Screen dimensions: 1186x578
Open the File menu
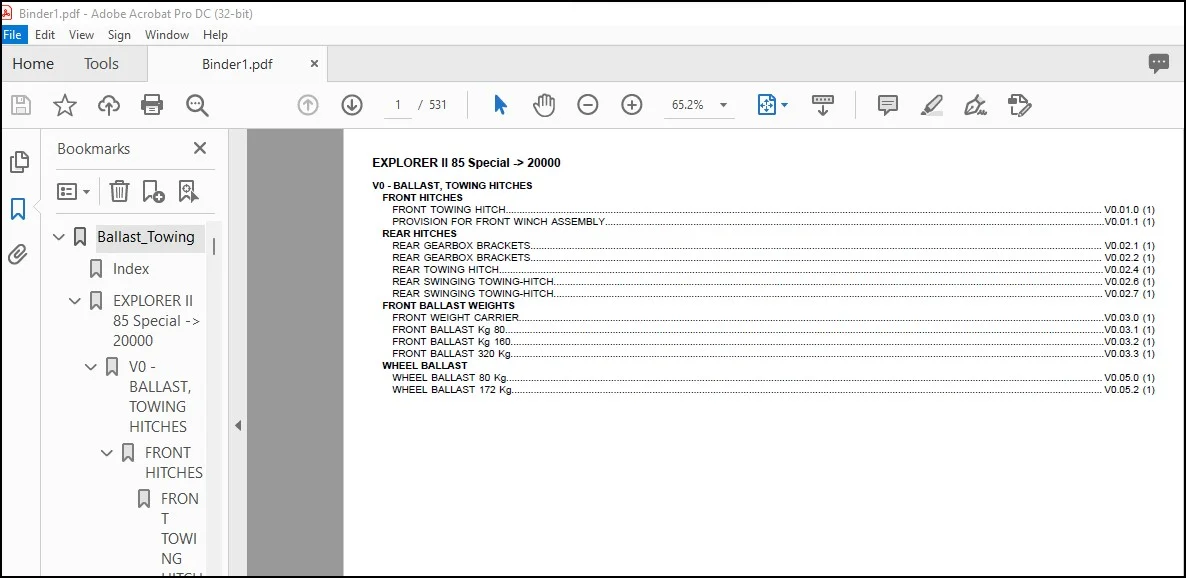[x=12, y=35]
